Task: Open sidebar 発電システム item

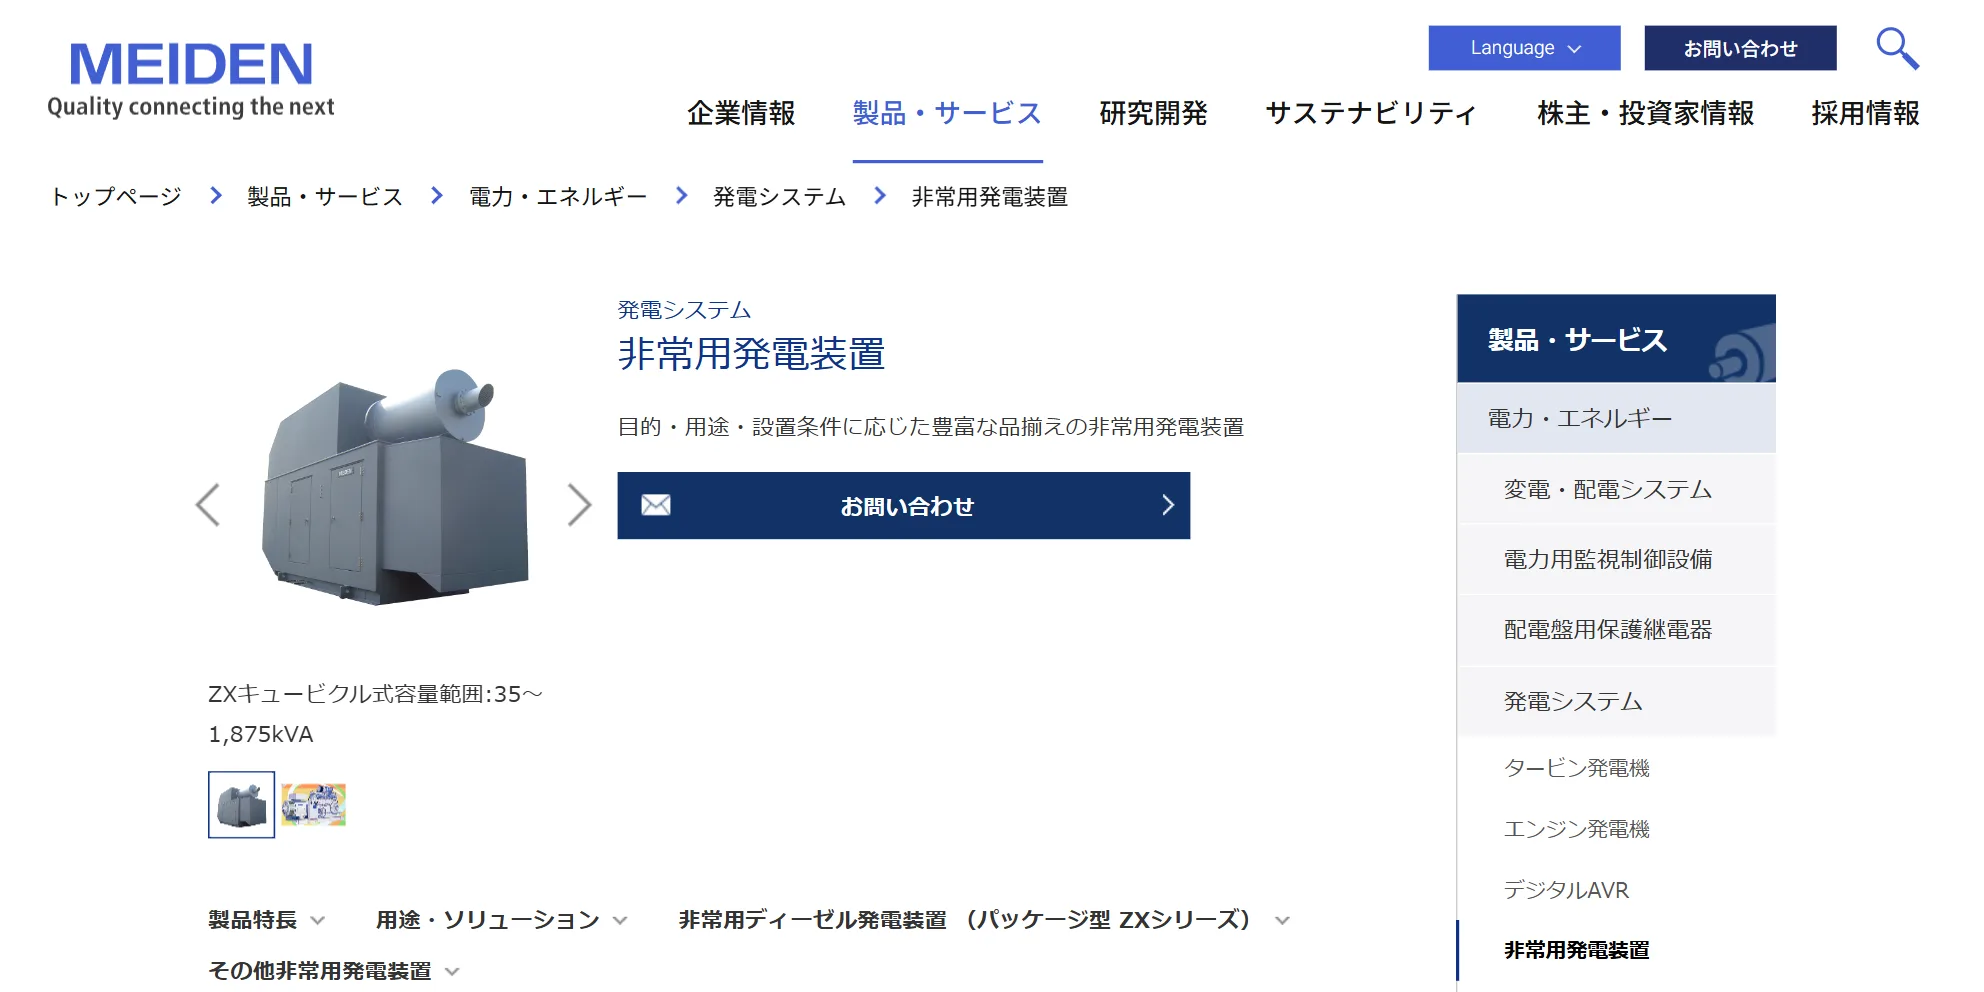Action: [x=1616, y=701]
